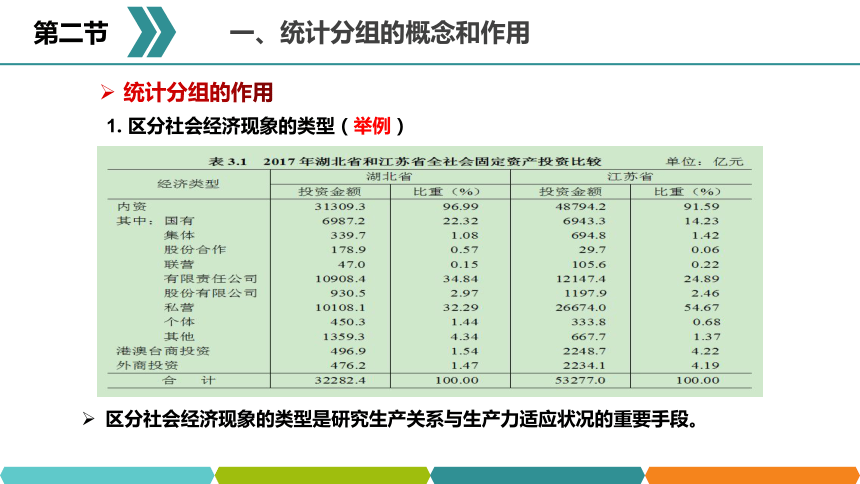Click the value 6987.2 in 国有 row
860x484 pixels.
[343, 221]
